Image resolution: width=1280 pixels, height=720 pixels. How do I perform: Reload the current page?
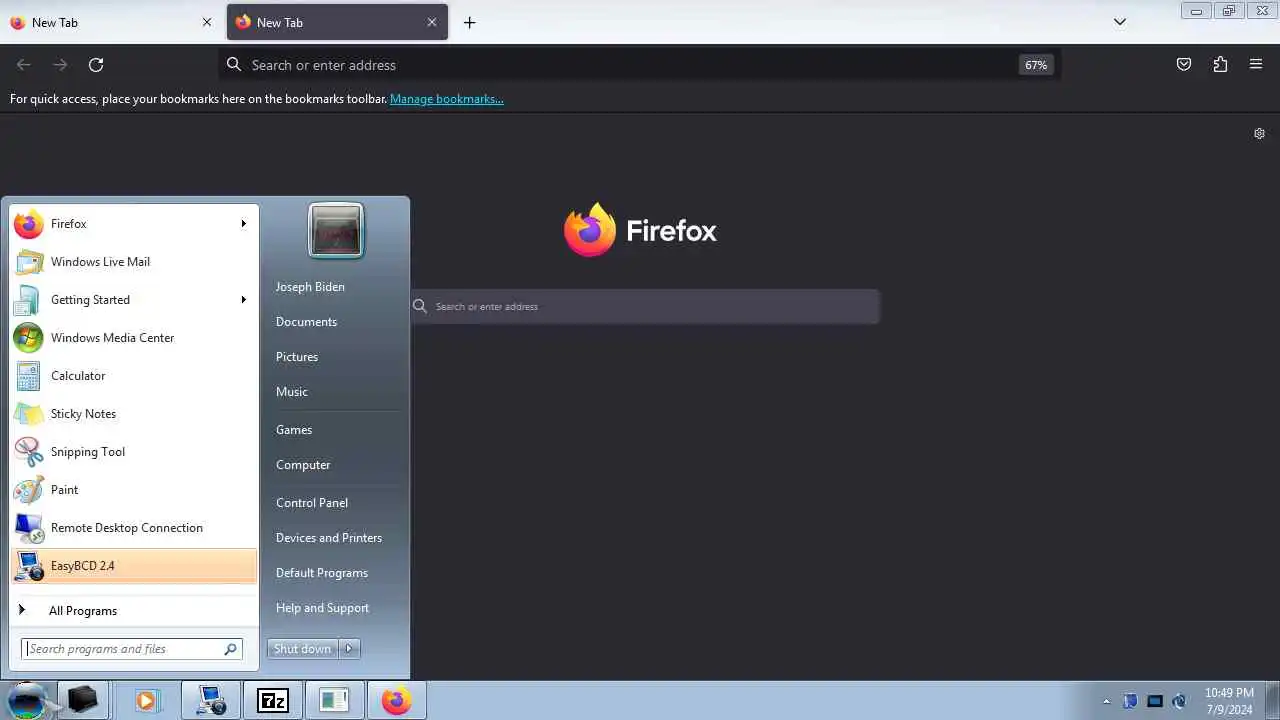coord(96,65)
